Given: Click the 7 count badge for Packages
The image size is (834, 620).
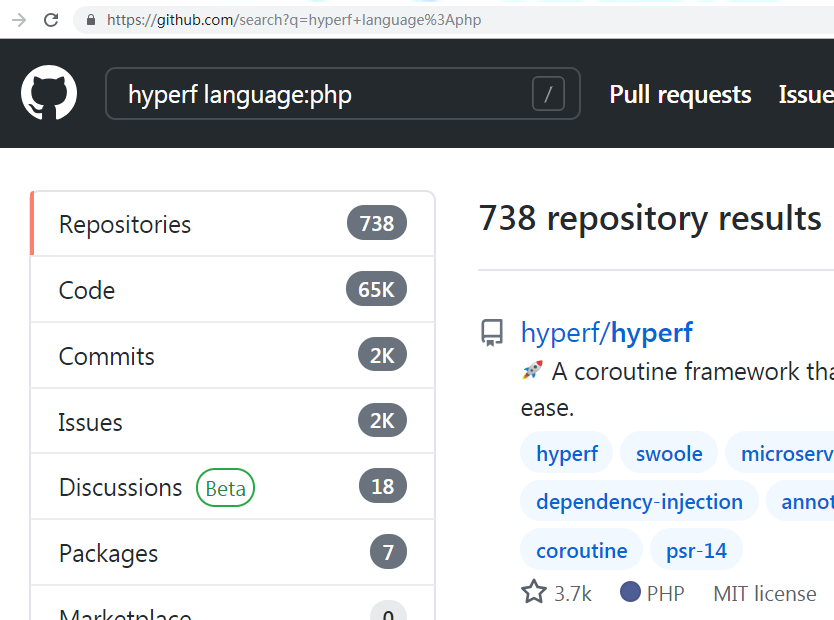Looking at the screenshot, I should coord(388,552).
